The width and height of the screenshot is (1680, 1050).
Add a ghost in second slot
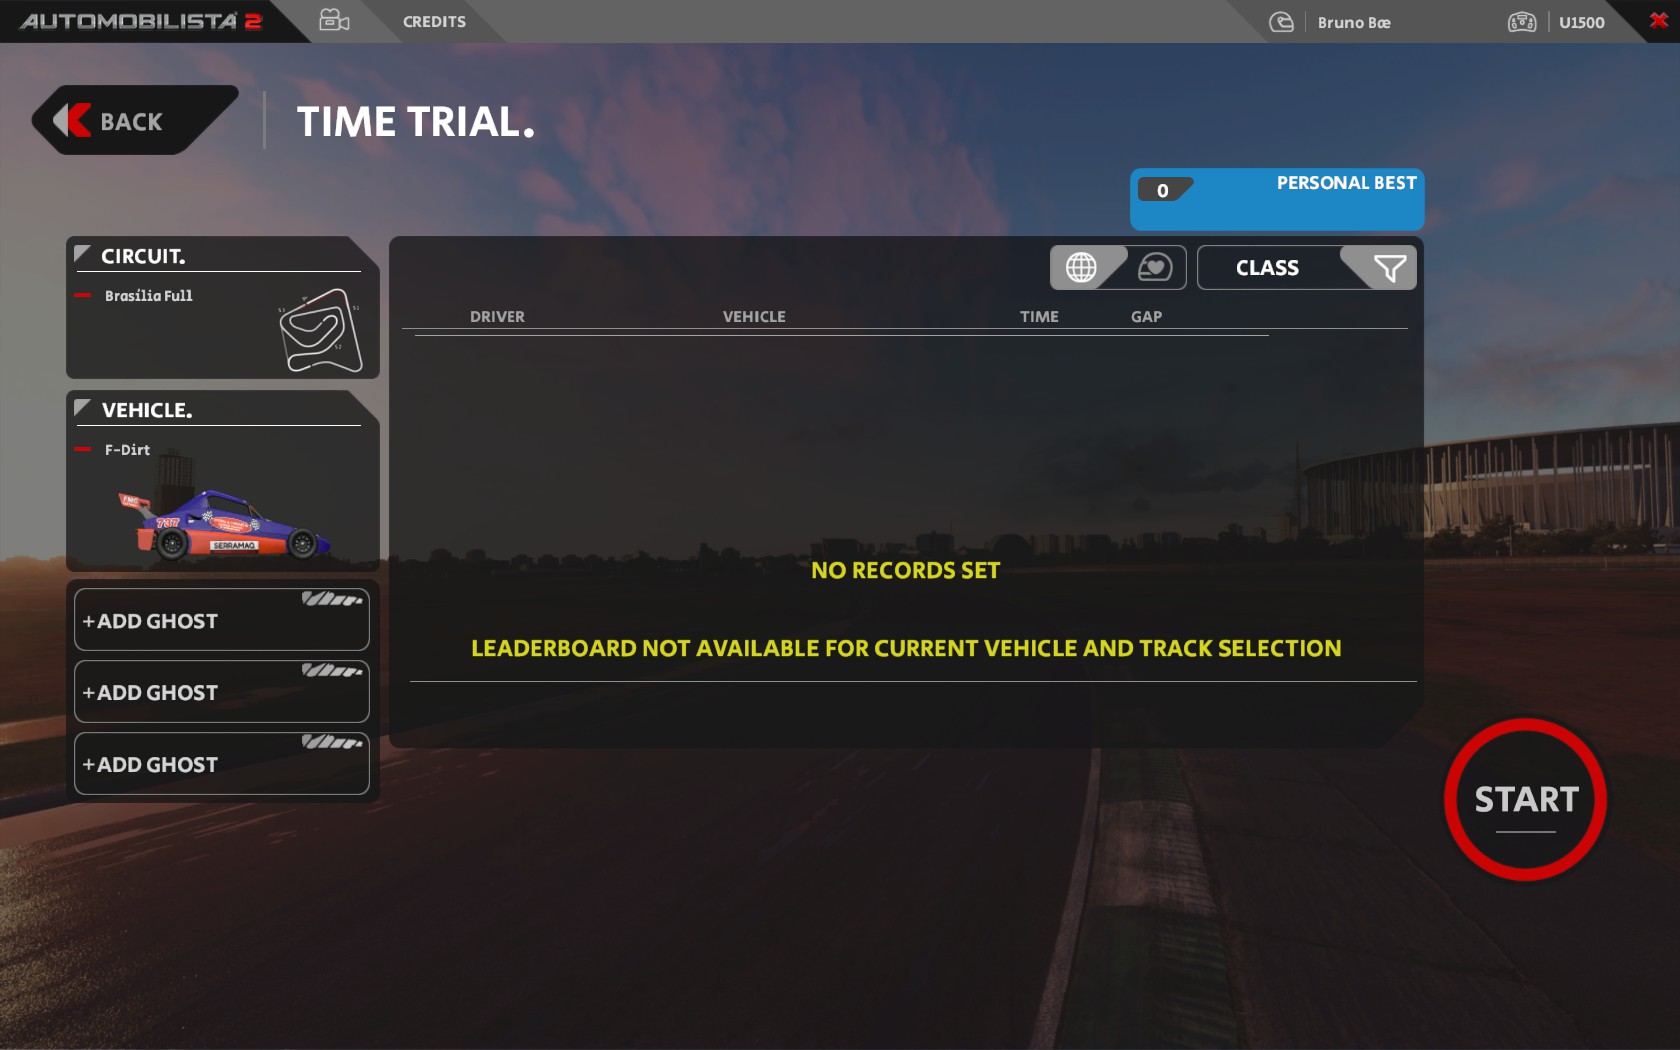pos(222,692)
